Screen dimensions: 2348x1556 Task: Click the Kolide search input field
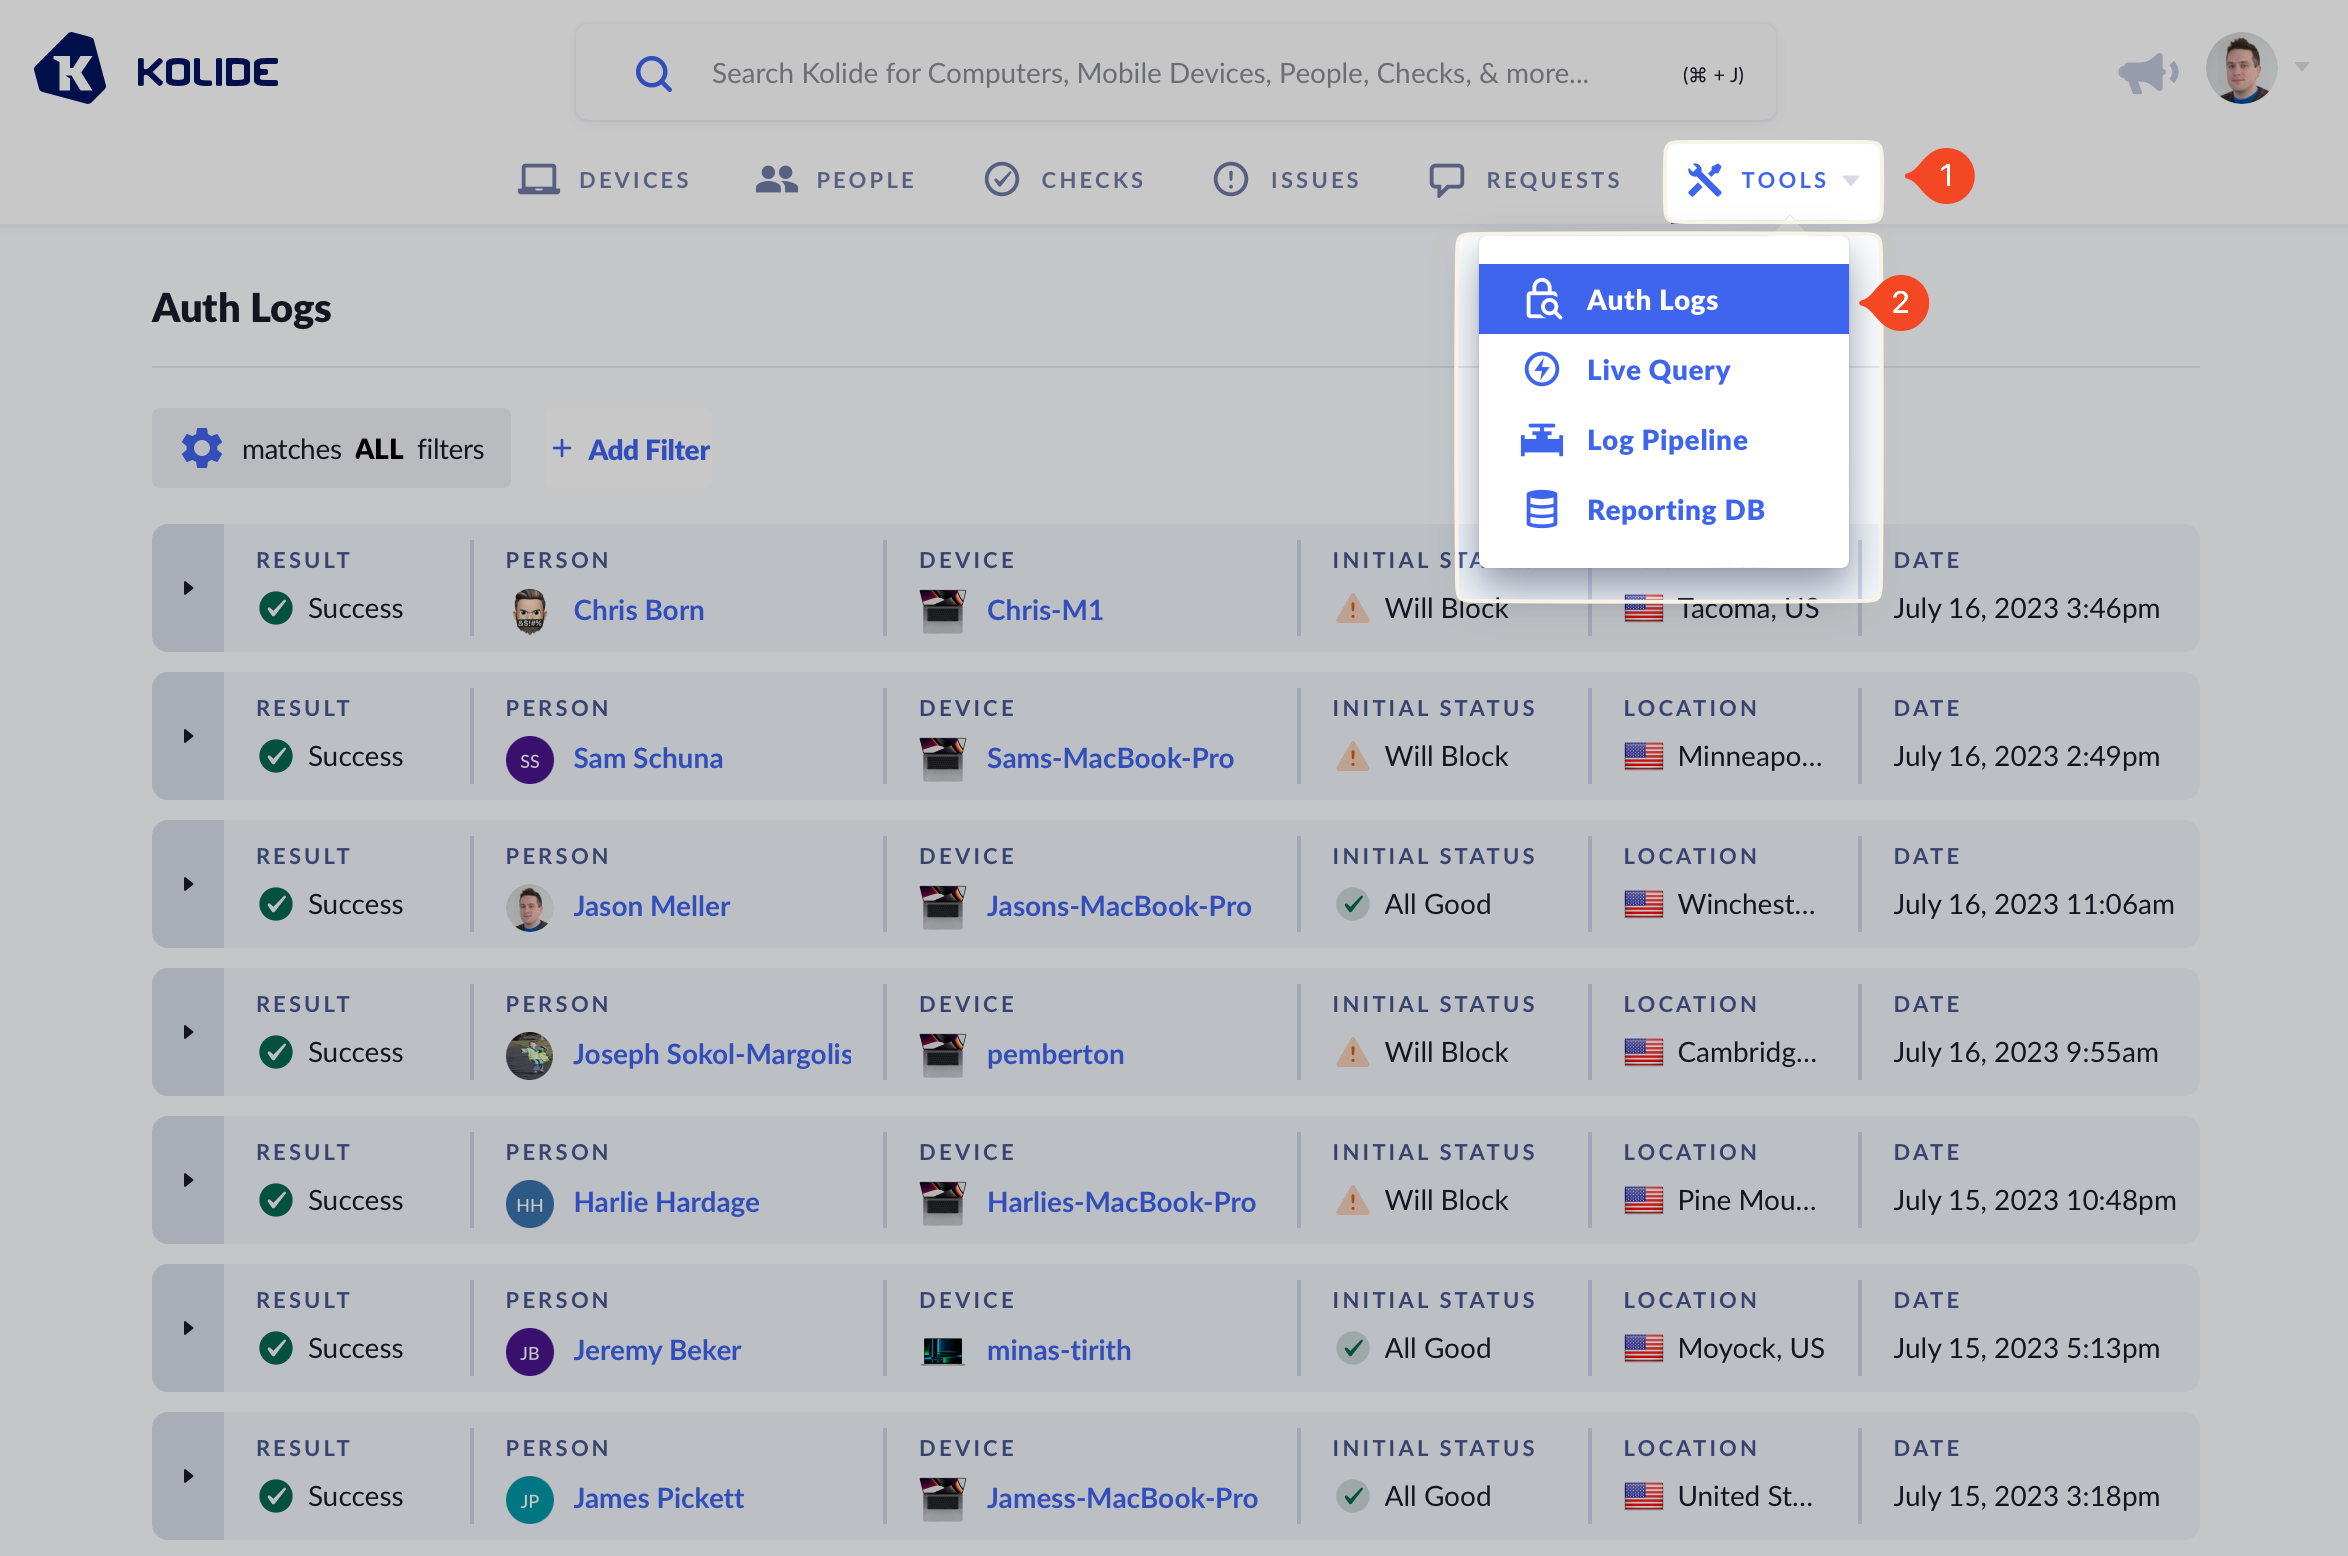(1150, 73)
